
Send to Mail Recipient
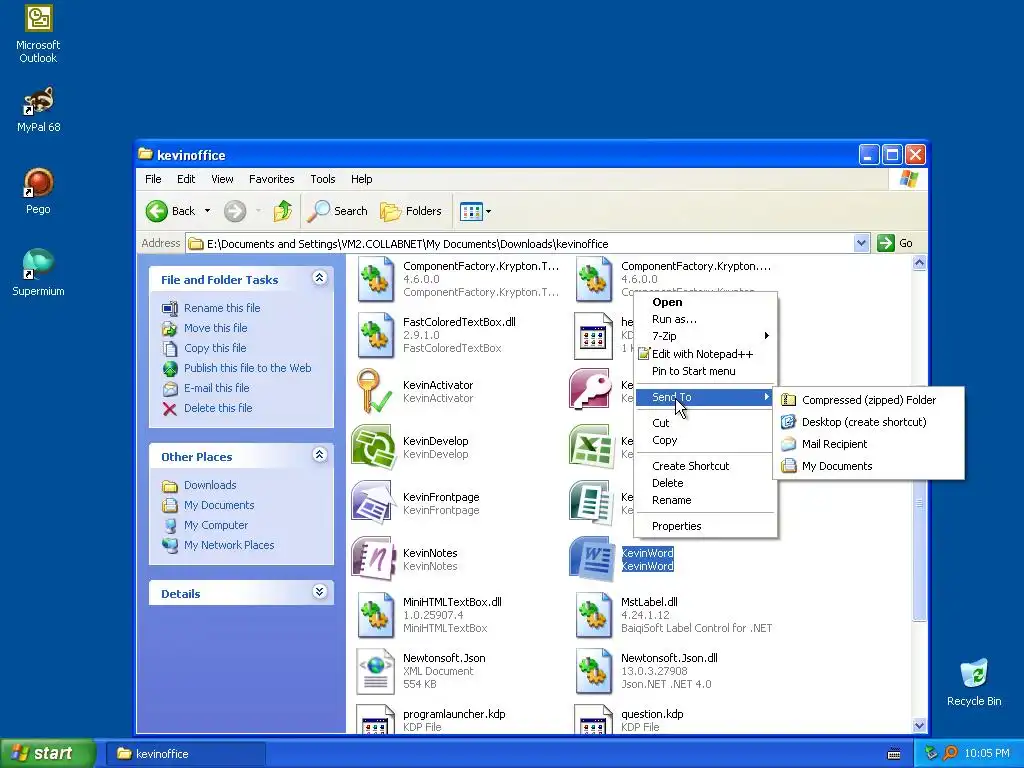click(x=868, y=444)
